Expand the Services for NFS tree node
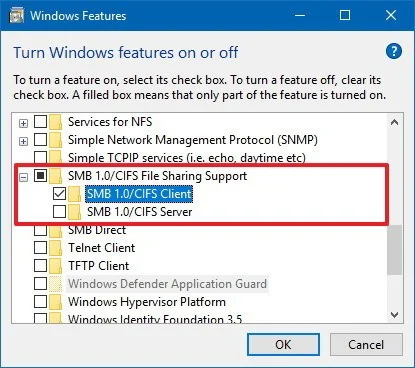The width and height of the screenshot is (415, 368). (x=23, y=123)
